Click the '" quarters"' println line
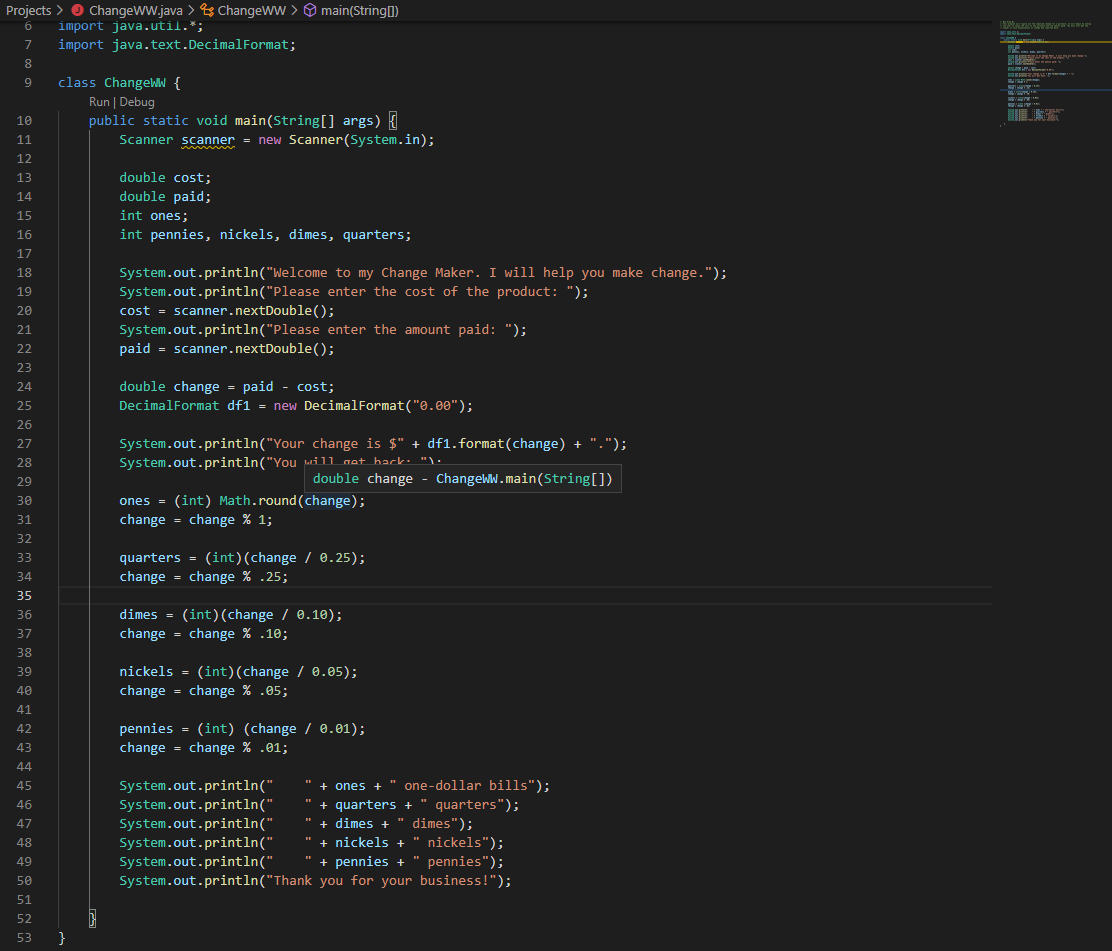The width and height of the screenshot is (1112, 951). tap(319, 805)
